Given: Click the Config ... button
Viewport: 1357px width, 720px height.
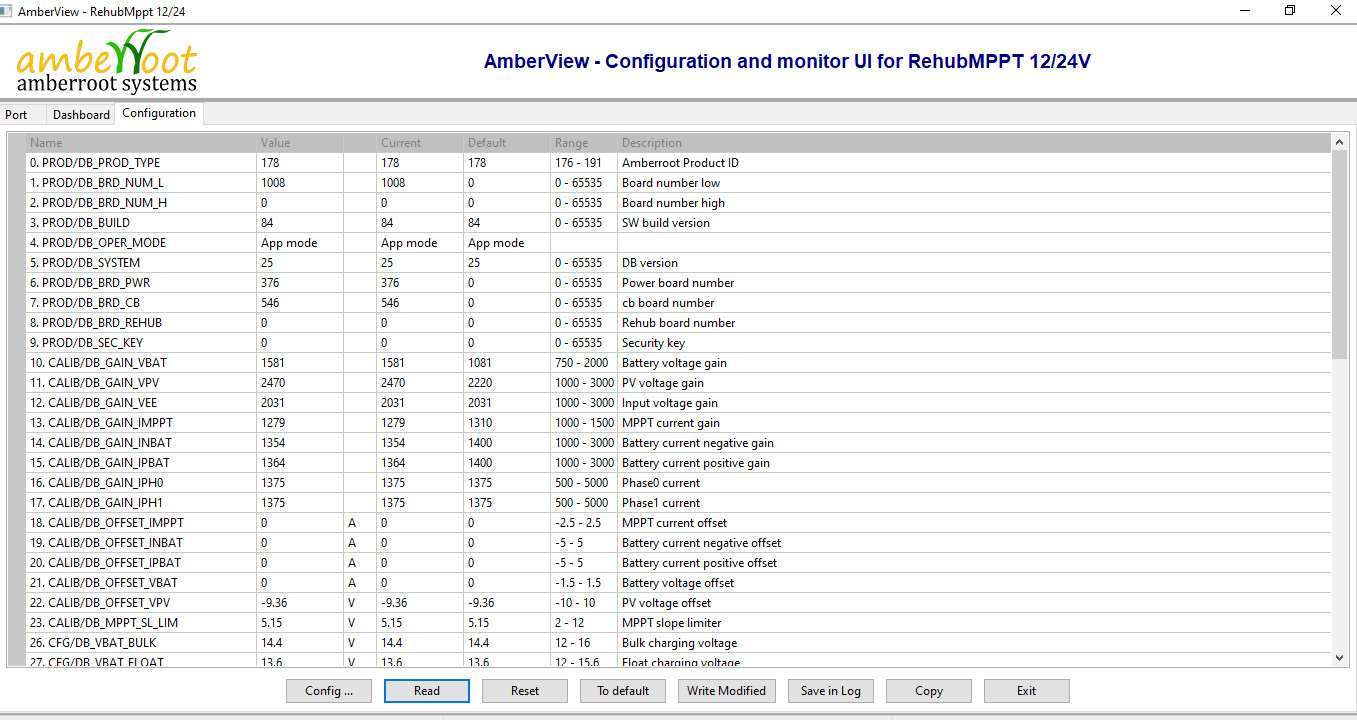Looking at the screenshot, I should pos(329,691).
